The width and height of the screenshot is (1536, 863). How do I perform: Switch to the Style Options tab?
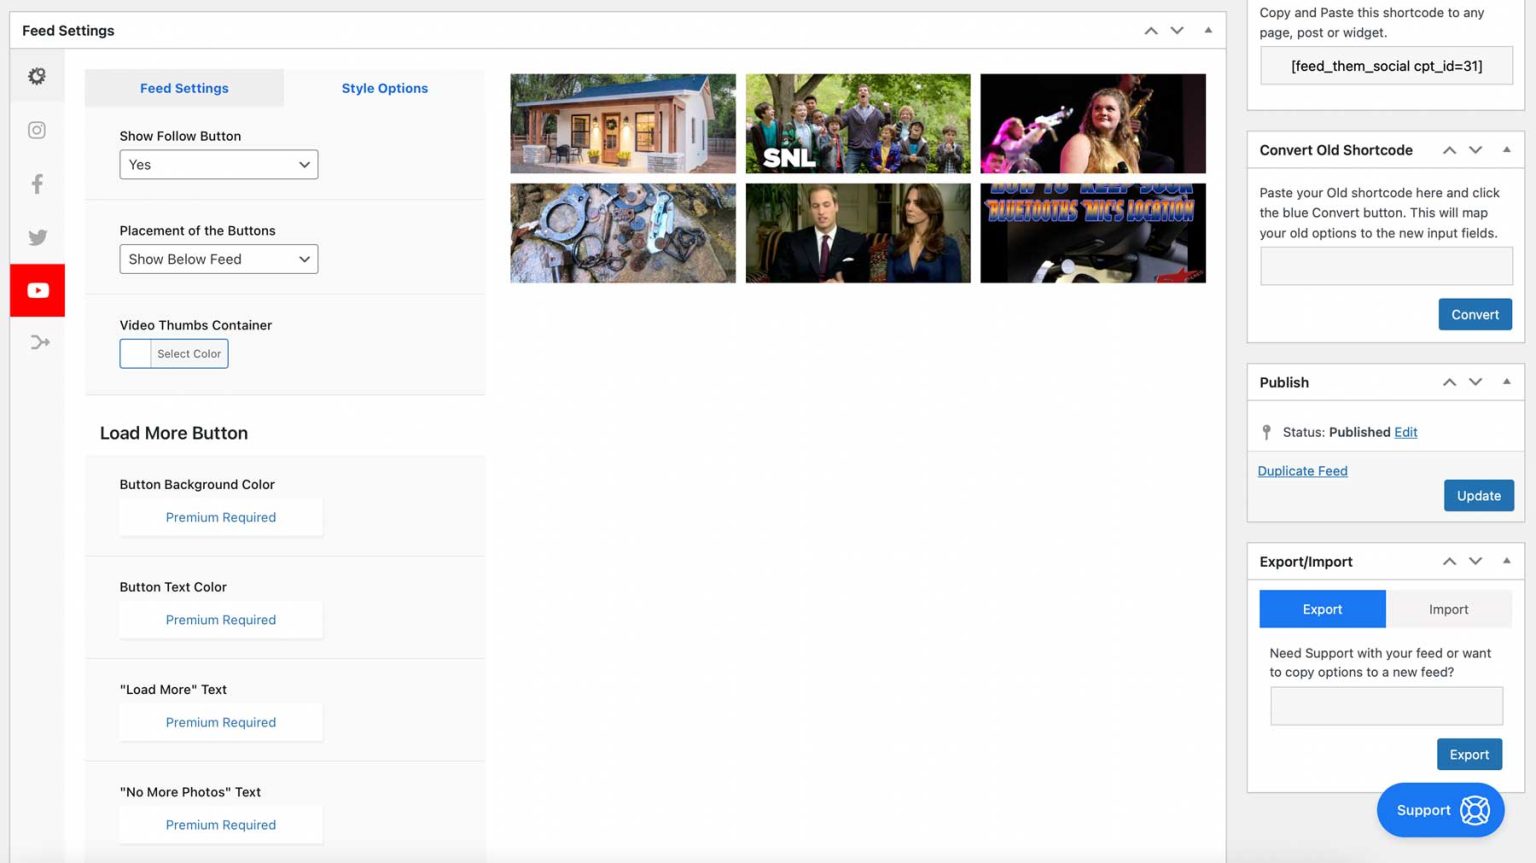pos(385,88)
